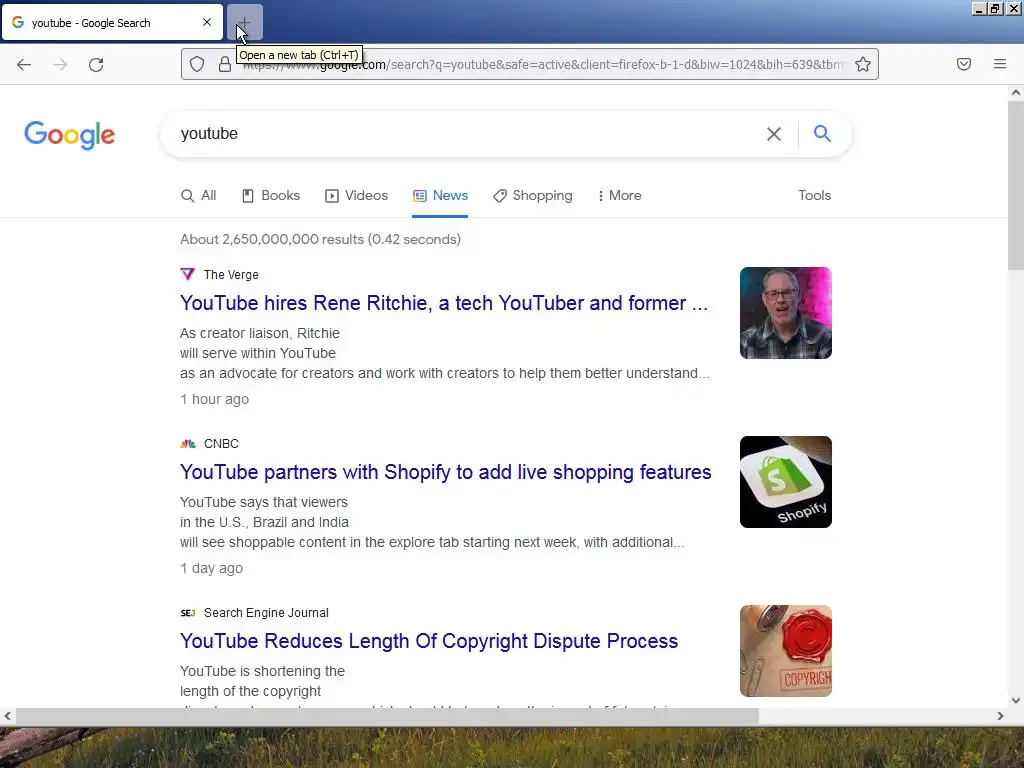Click the vertical scrollbar thumb

(x=1016, y=185)
